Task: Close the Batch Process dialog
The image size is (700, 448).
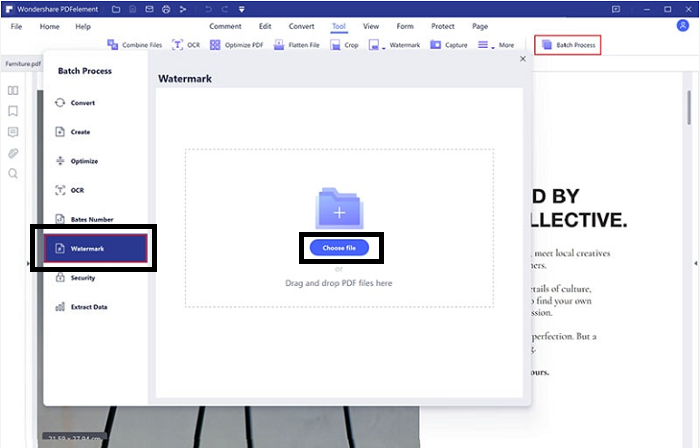Action: pos(523,59)
